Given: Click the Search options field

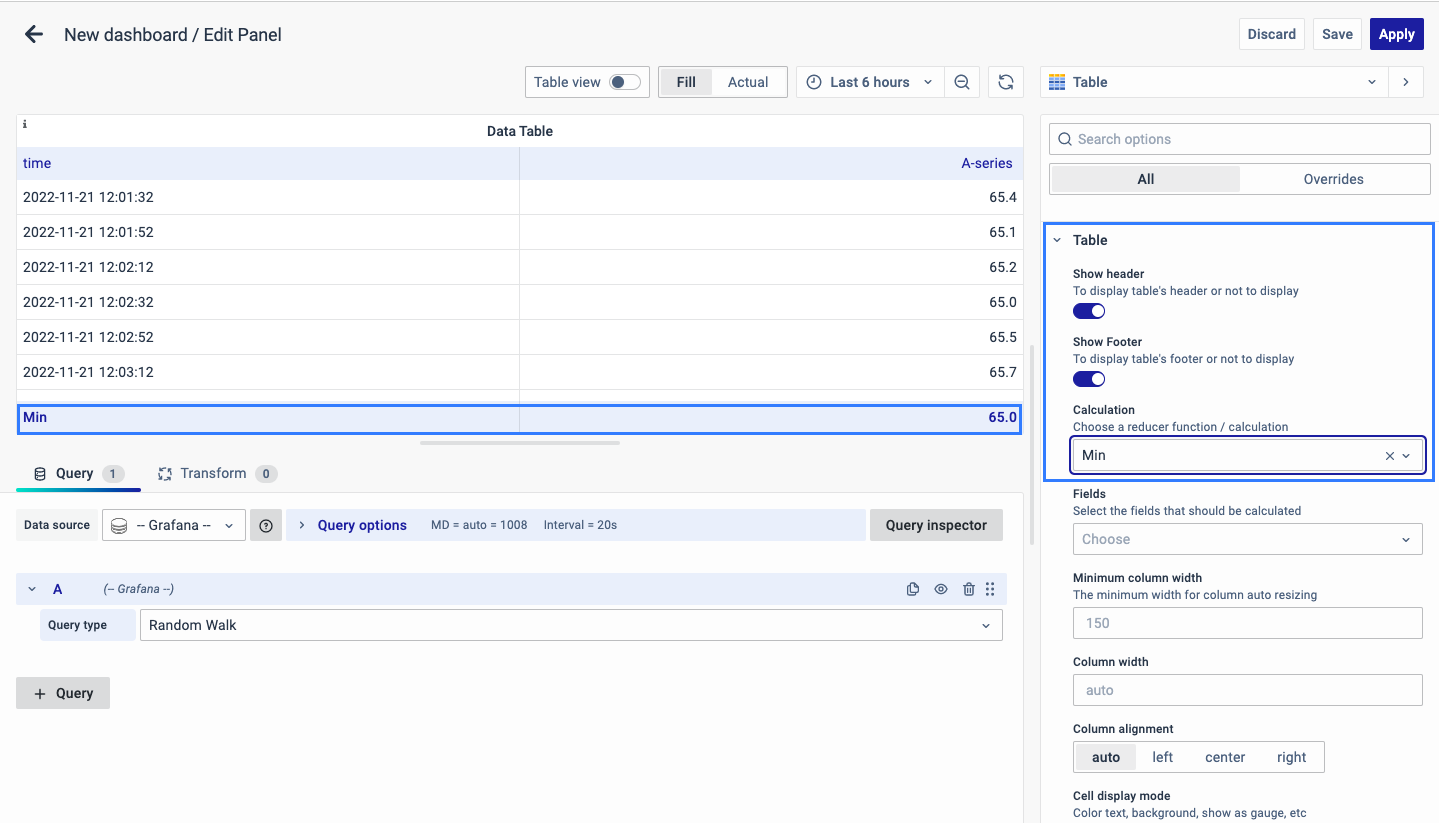Looking at the screenshot, I should (1240, 139).
